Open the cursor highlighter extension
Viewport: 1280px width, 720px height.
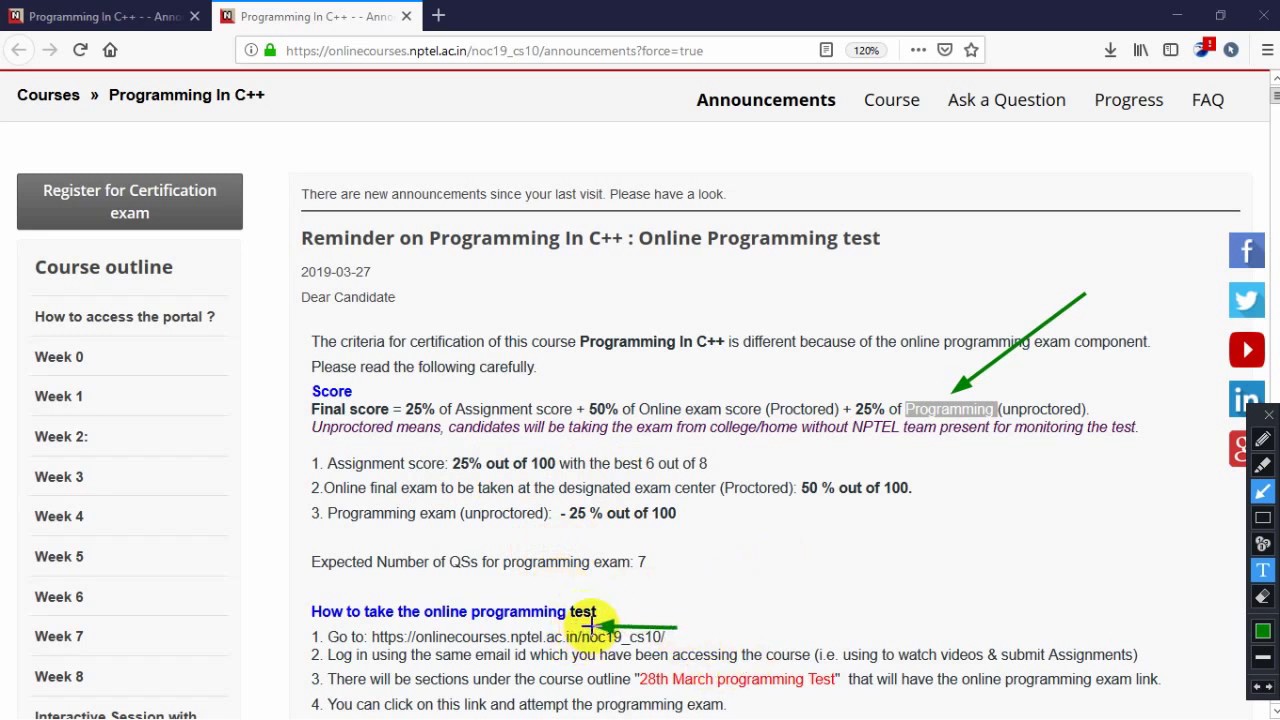coord(1231,50)
